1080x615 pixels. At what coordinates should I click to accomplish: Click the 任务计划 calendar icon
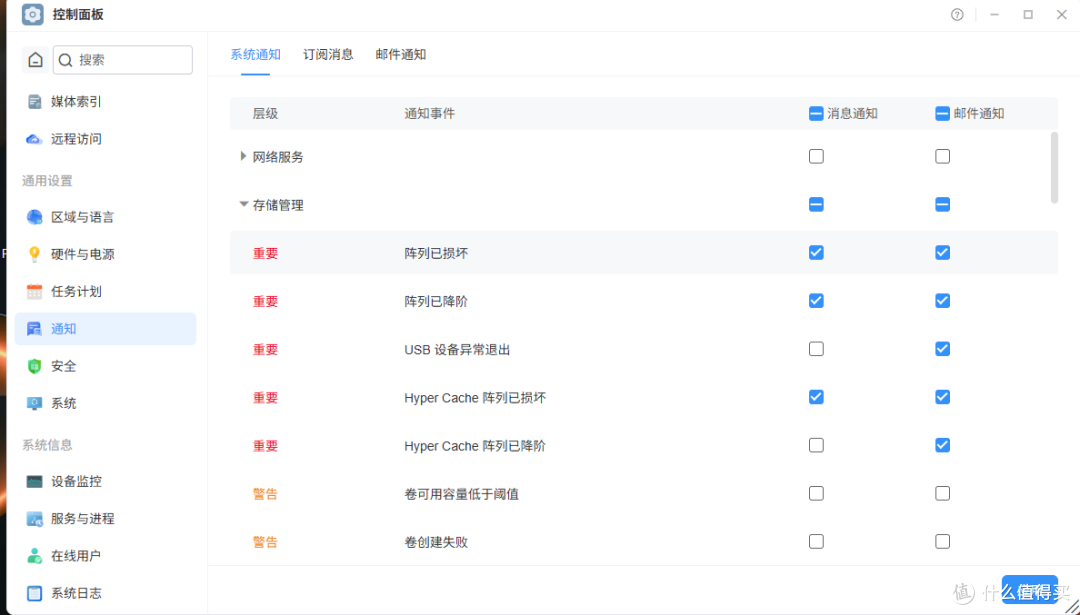(34, 292)
